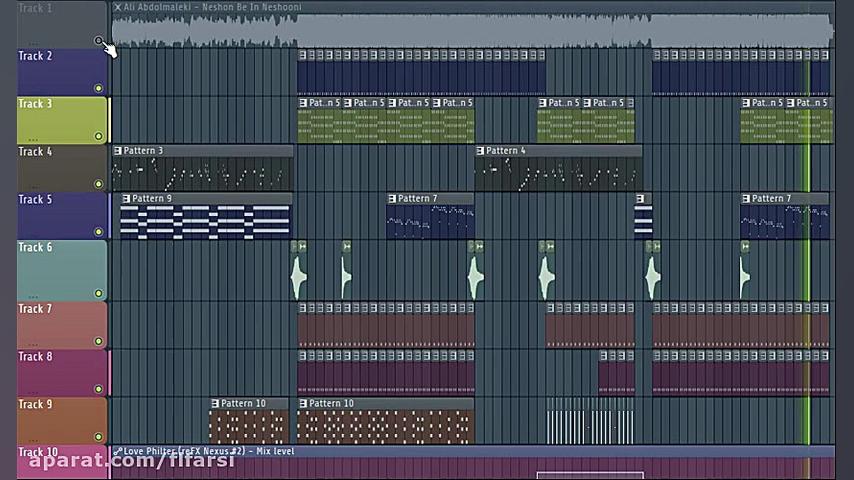Mute Track 2 using its green LED
The height and width of the screenshot is (480, 854).
[x=99, y=88]
